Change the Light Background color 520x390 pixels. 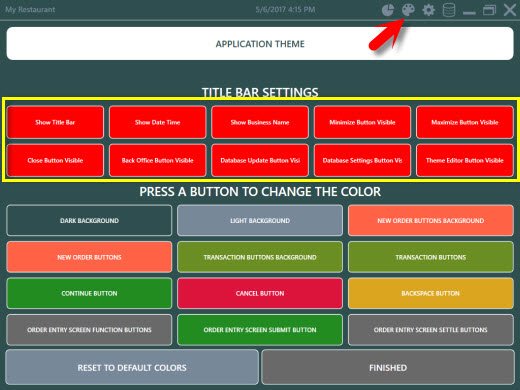[260, 221]
